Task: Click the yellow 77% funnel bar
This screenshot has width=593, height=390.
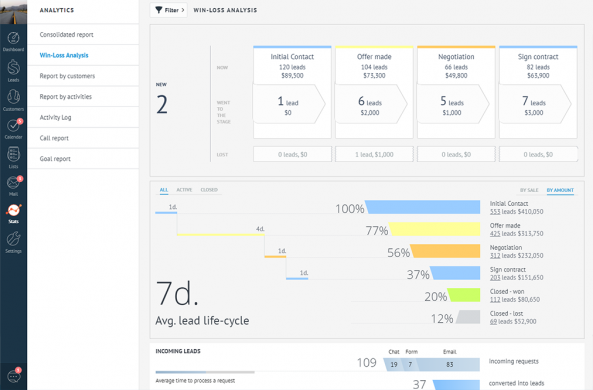Action: point(435,229)
